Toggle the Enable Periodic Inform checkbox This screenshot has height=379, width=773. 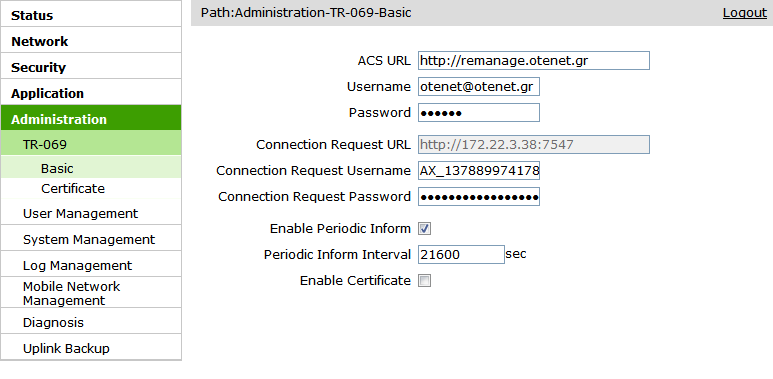point(424,229)
